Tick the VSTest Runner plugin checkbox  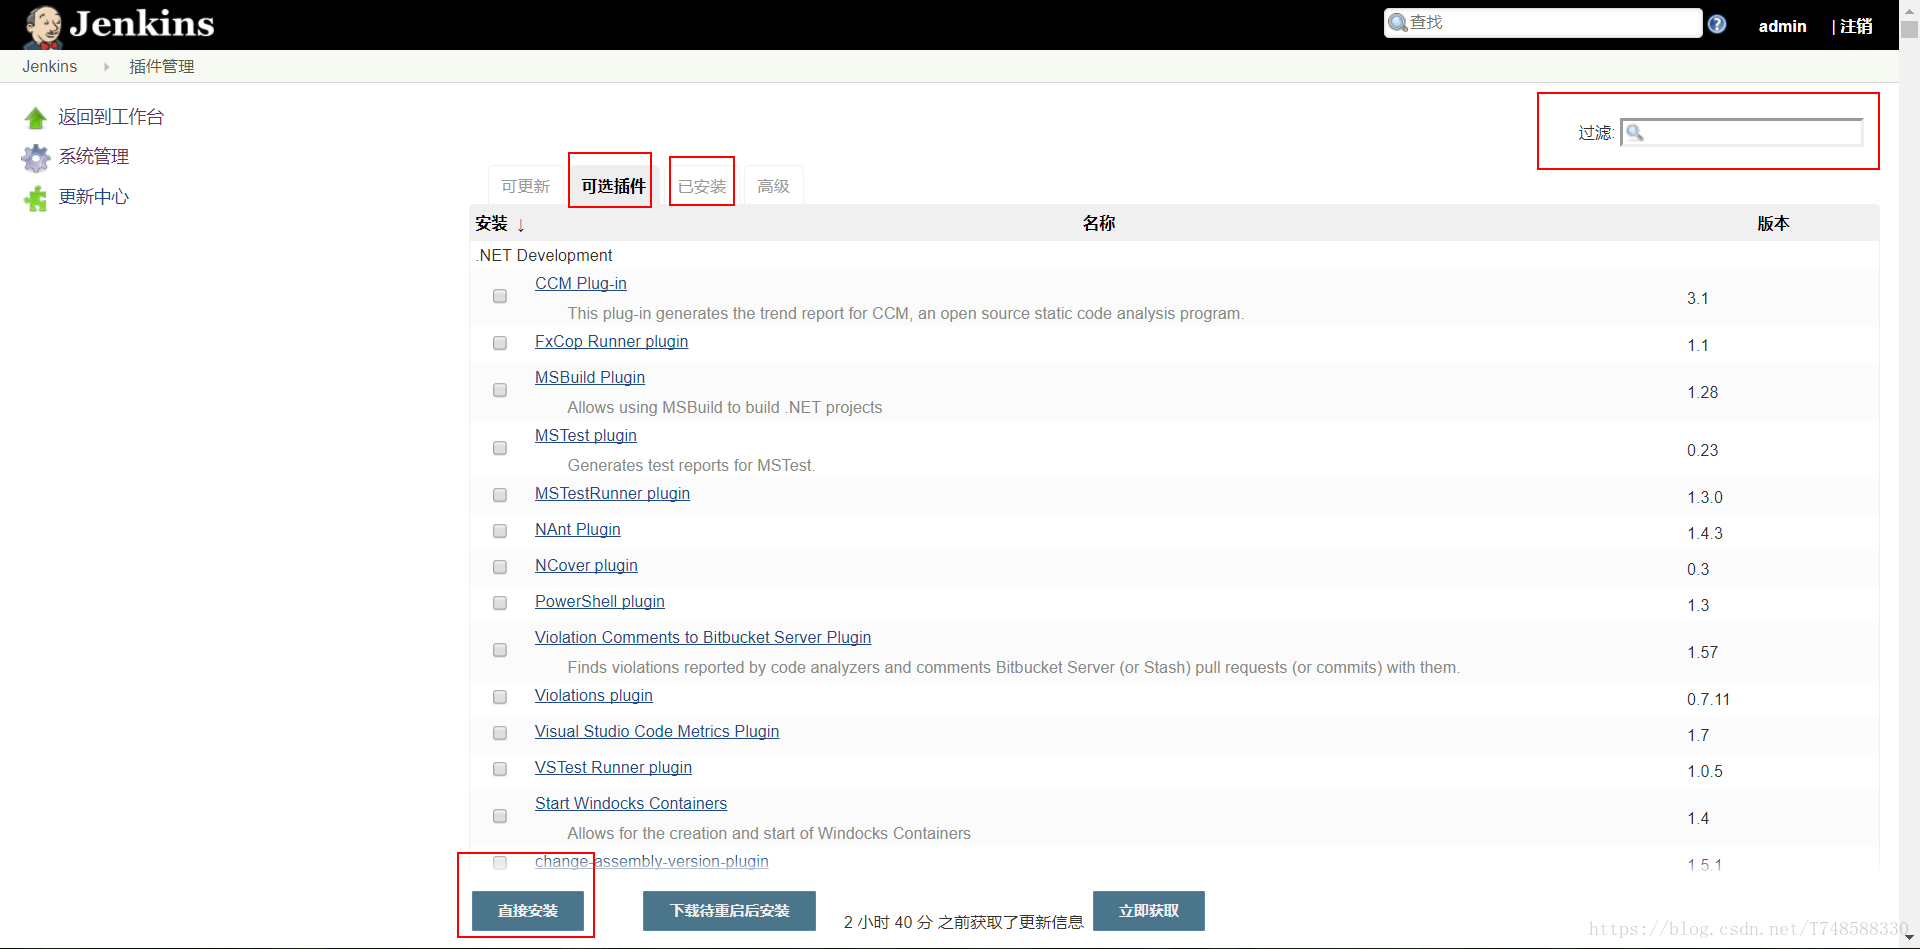pyautogui.click(x=500, y=769)
